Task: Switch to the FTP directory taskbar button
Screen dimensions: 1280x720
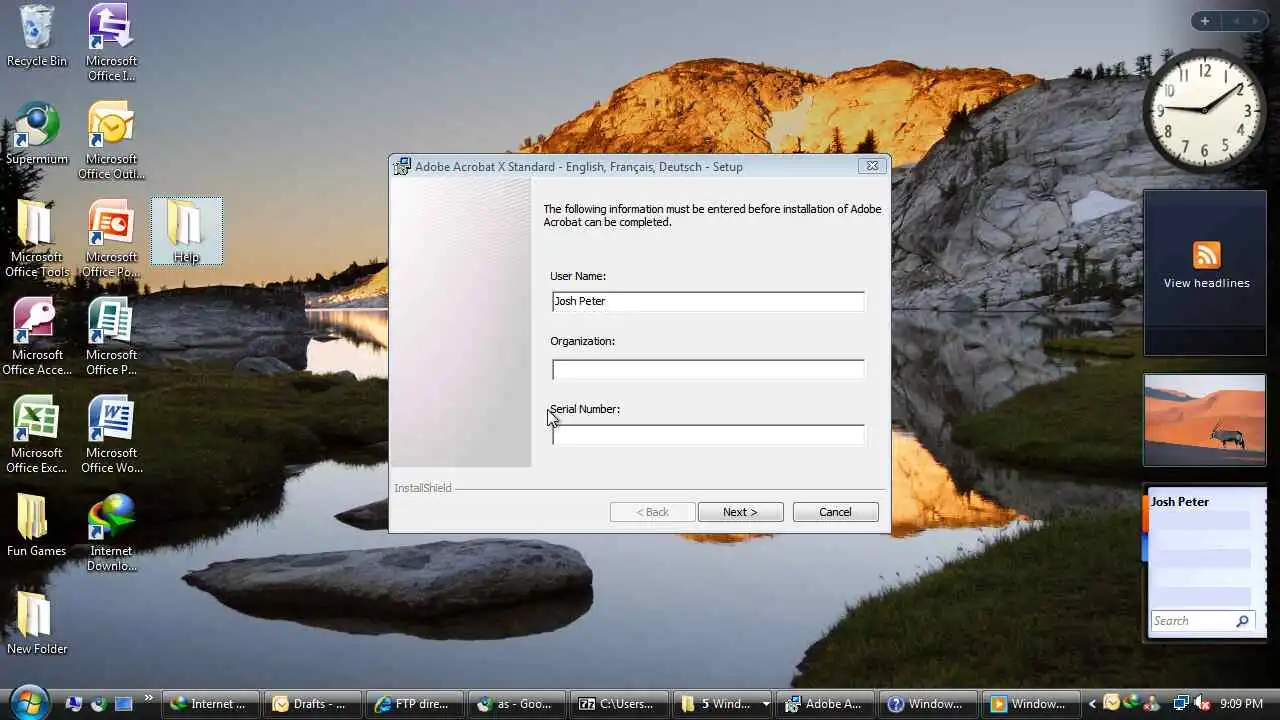Action: click(x=415, y=704)
